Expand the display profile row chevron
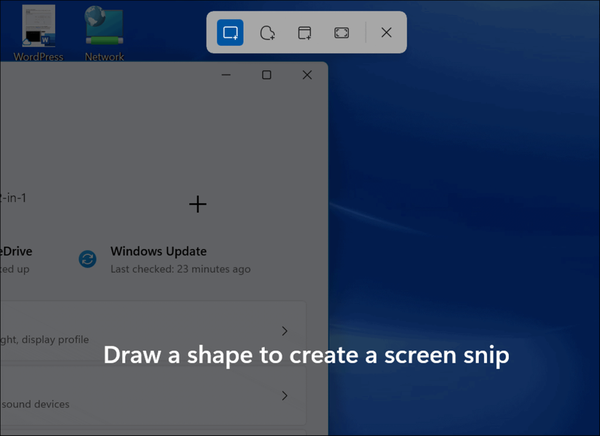 284,331
